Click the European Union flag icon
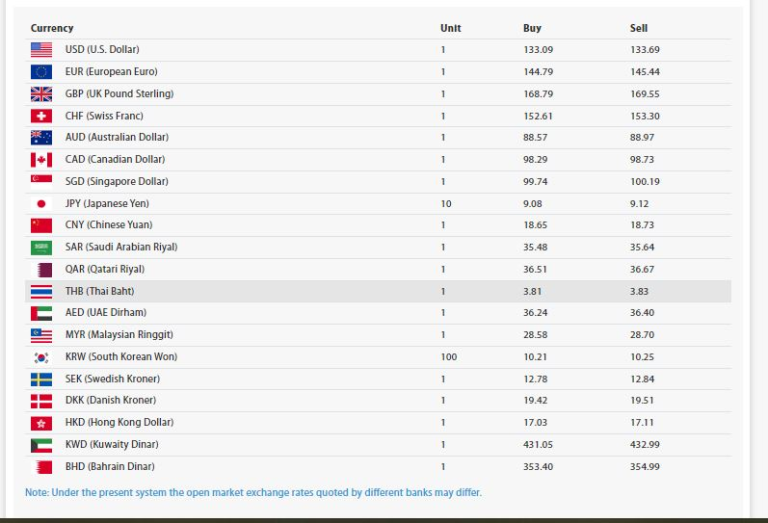The image size is (768, 523). pyautogui.click(x=41, y=71)
